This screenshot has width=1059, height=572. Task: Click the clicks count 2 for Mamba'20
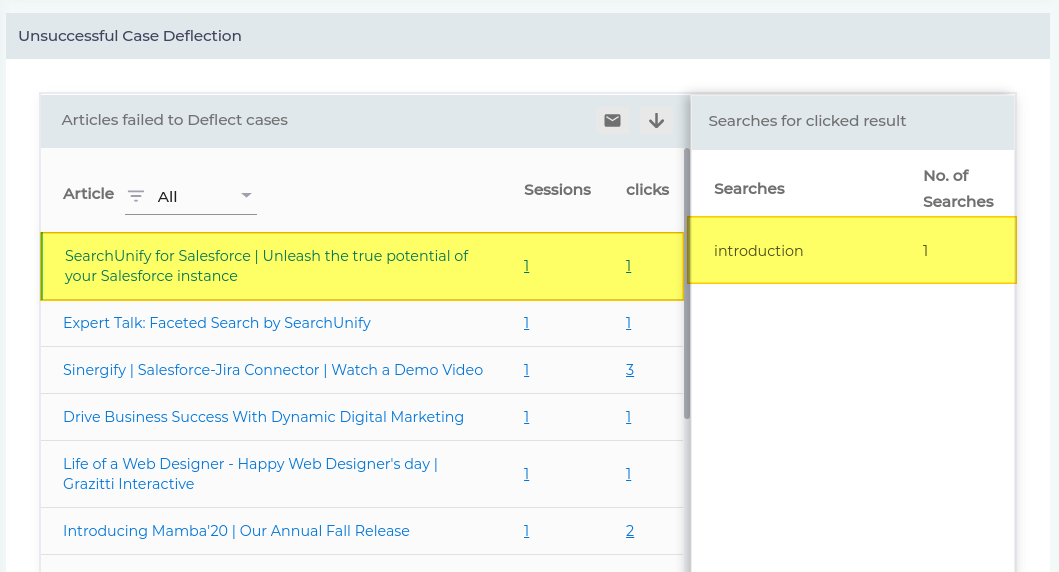tap(629, 531)
